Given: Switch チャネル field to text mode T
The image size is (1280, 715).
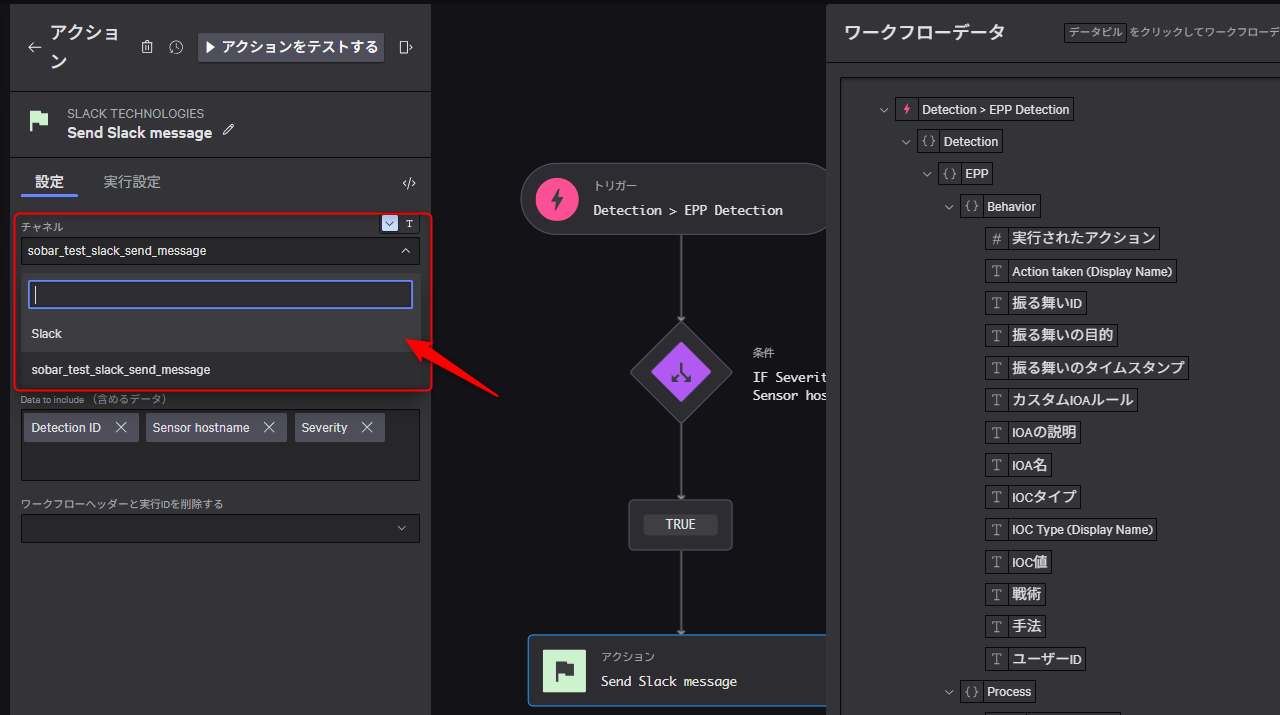Looking at the screenshot, I should pos(409,224).
